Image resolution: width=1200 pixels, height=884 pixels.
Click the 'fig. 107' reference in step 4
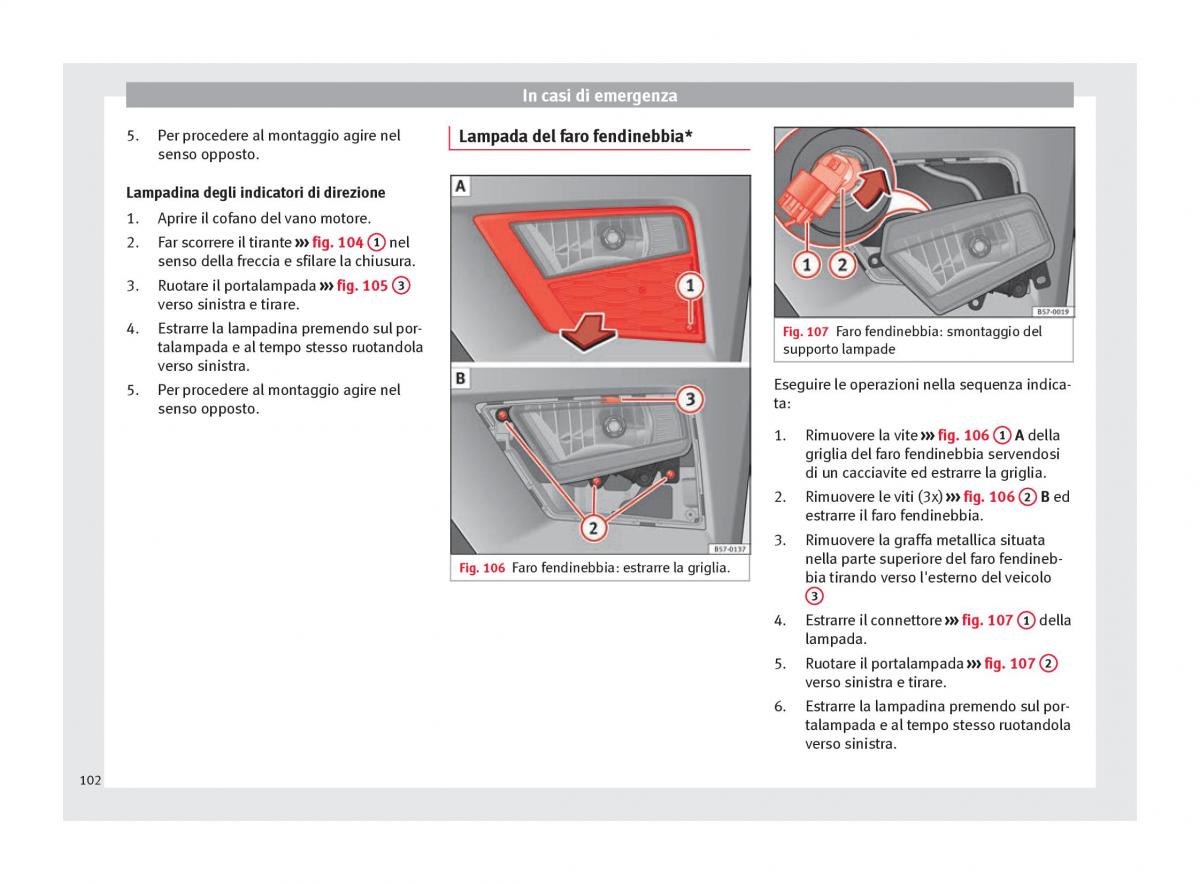[x=987, y=620]
